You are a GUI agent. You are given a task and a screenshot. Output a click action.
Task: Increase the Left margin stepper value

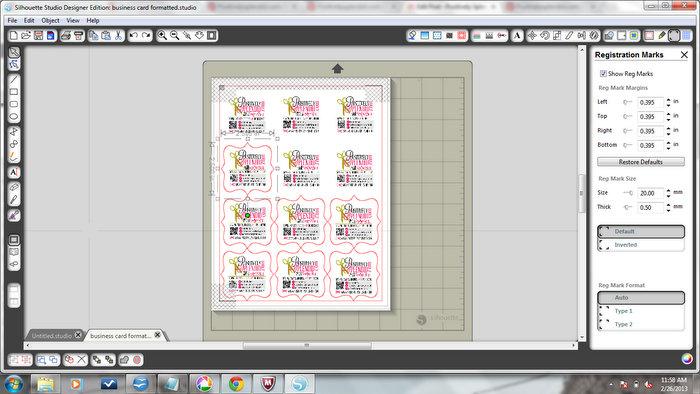click(x=668, y=100)
